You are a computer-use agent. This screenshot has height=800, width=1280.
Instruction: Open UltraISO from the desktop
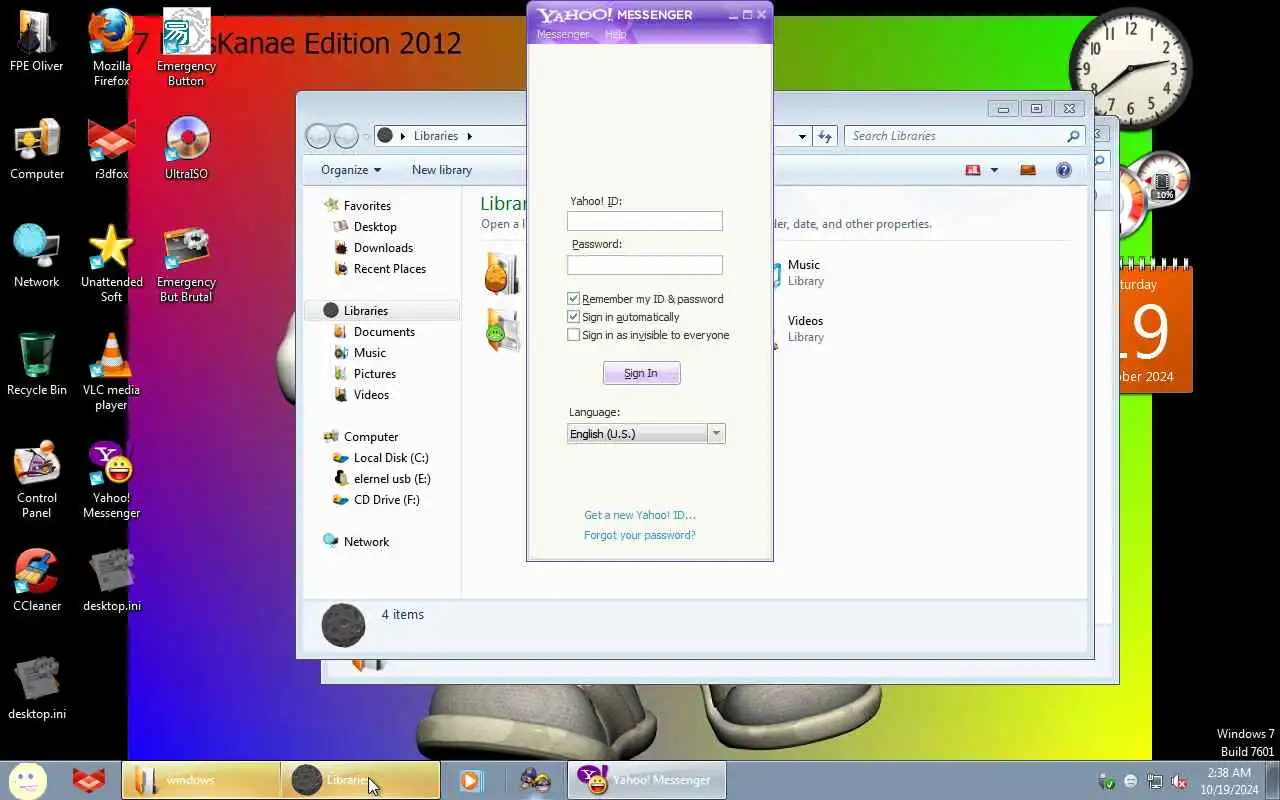point(186,150)
